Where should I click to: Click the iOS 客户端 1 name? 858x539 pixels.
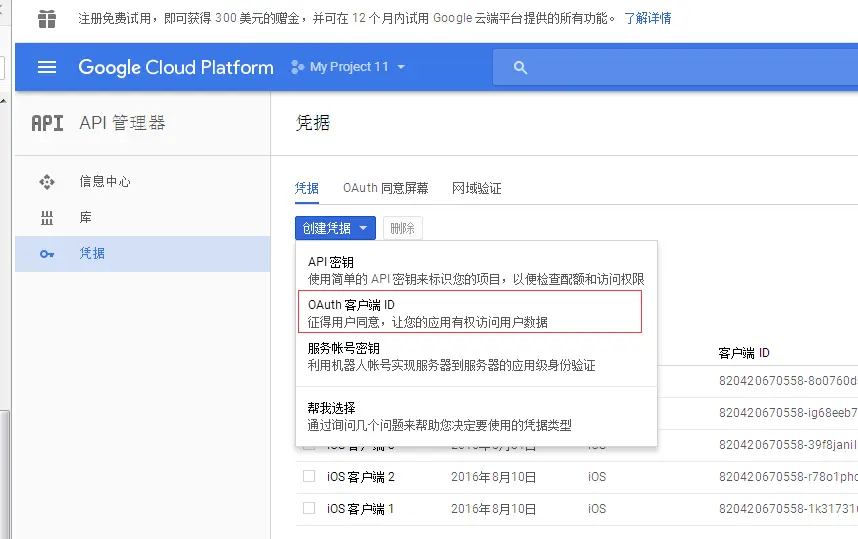[361, 509]
